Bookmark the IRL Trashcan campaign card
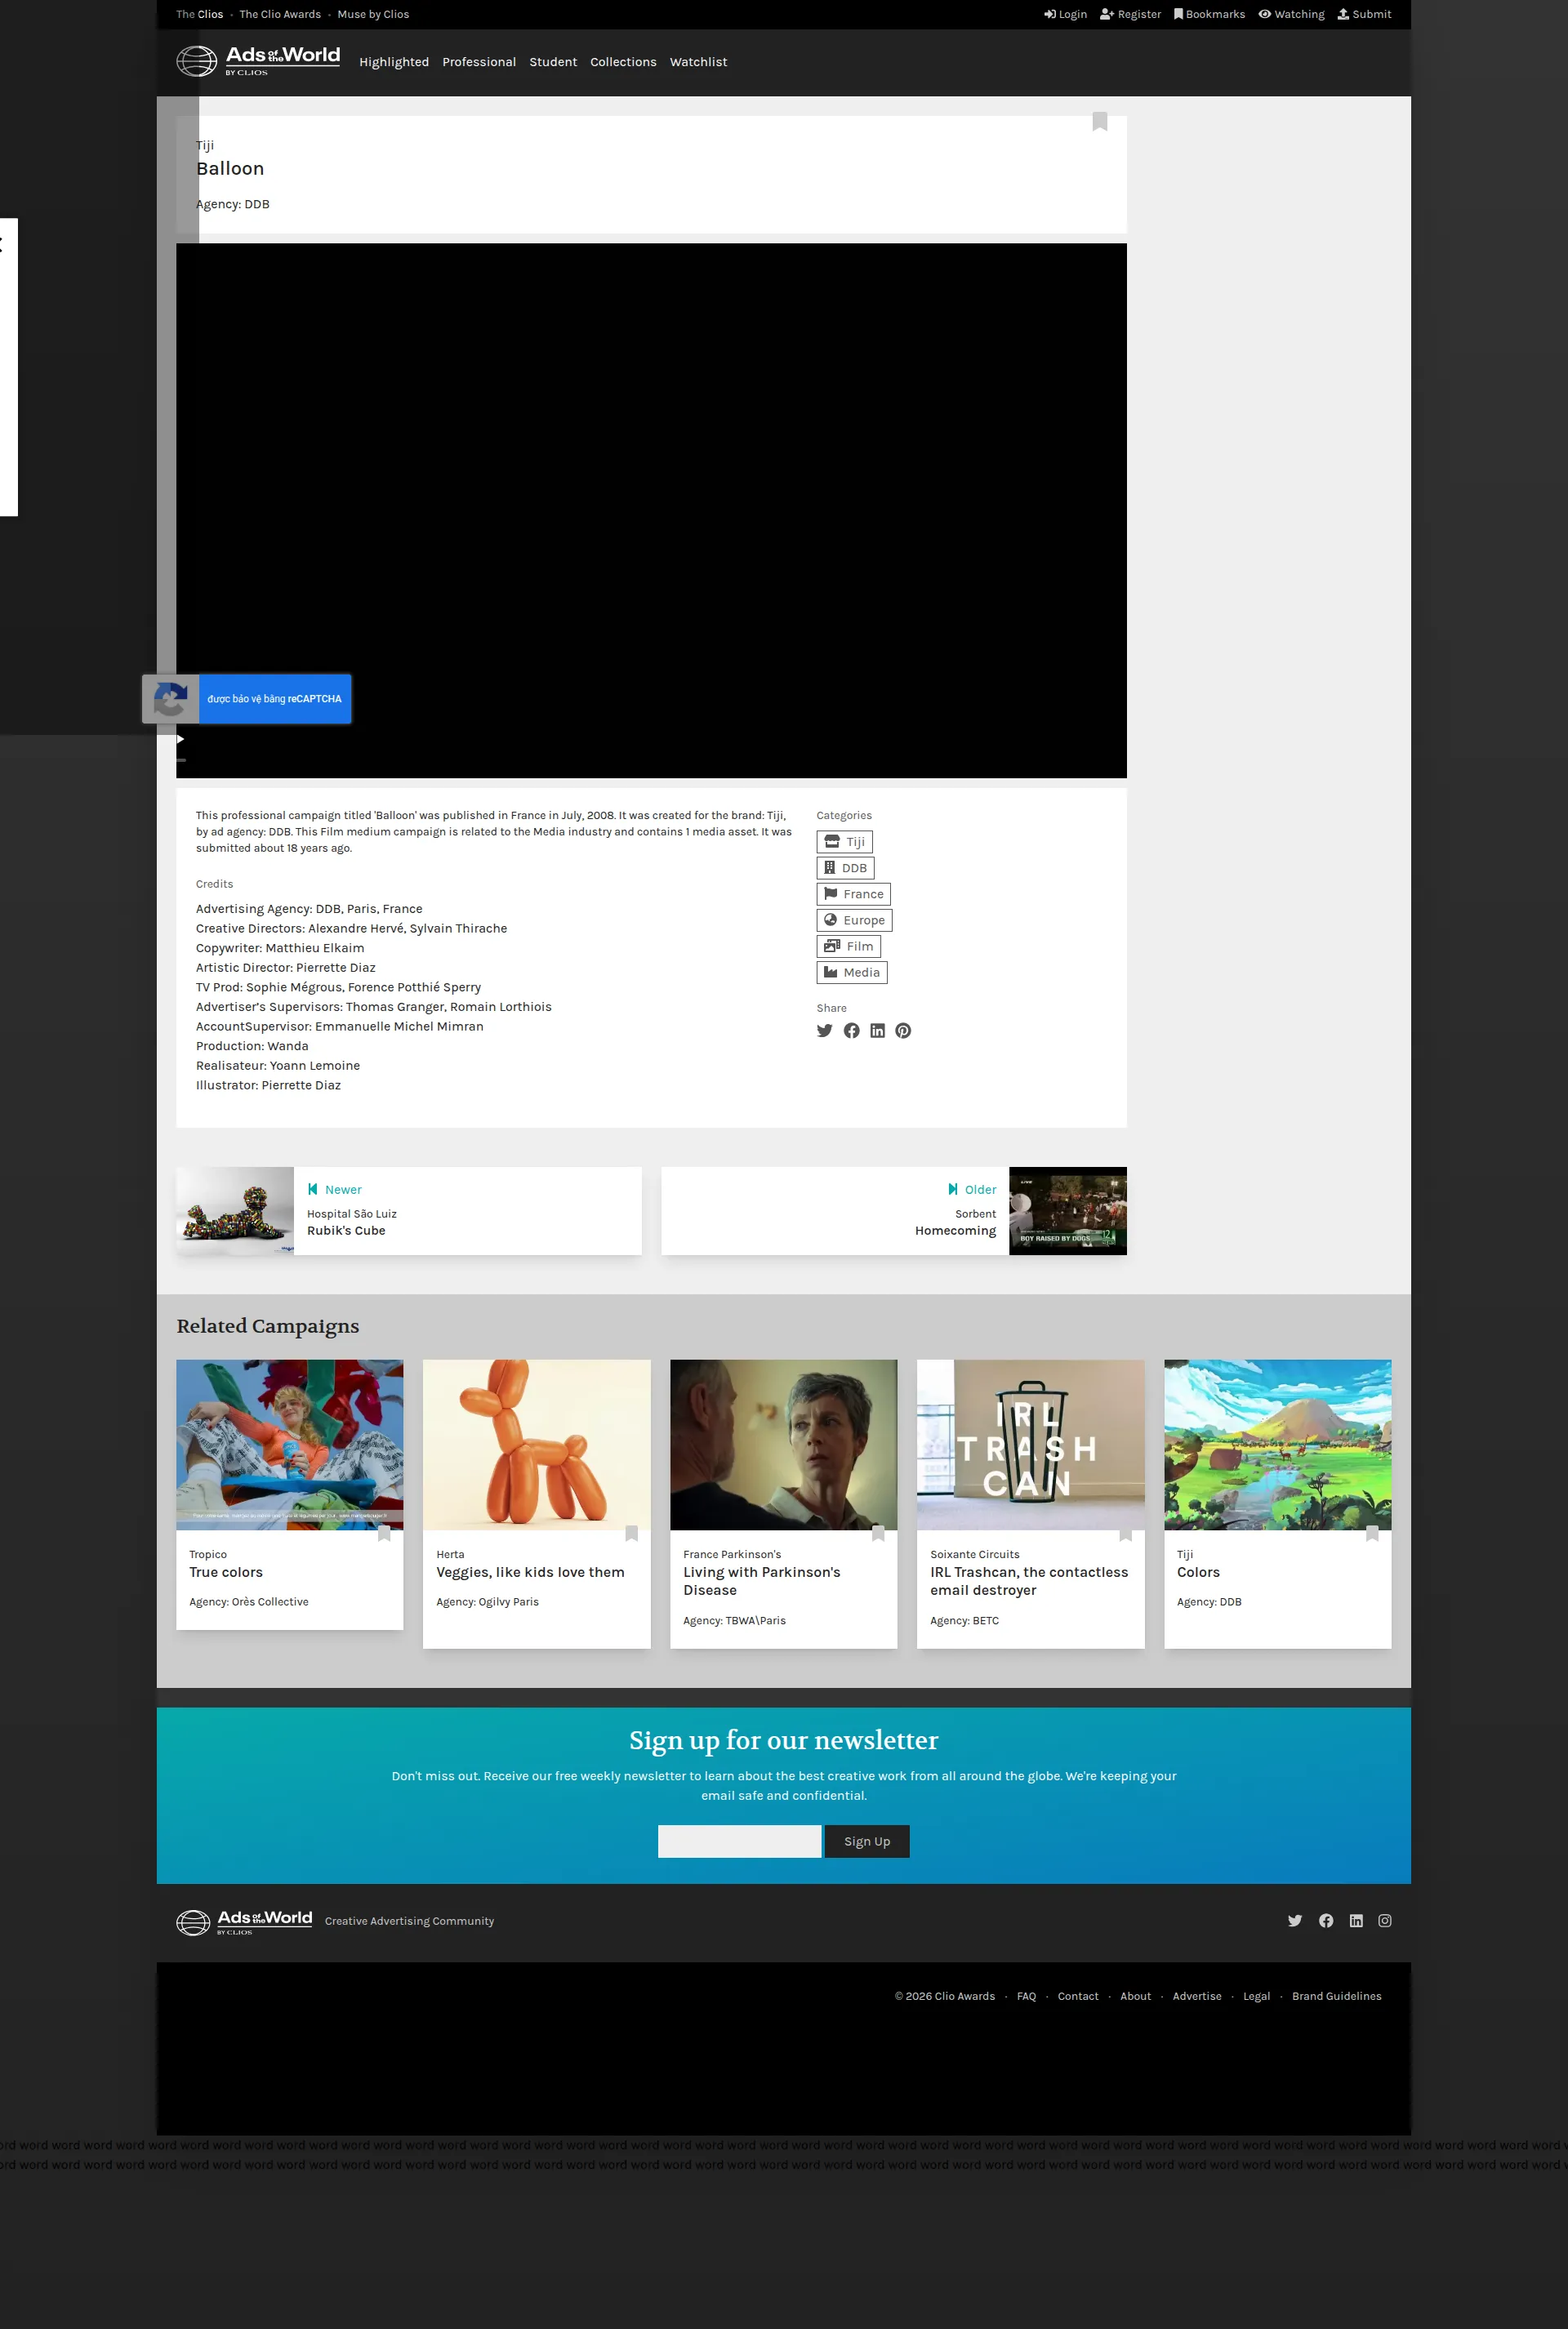1568x2329 pixels. pyautogui.click(x=1125, y=1533)
